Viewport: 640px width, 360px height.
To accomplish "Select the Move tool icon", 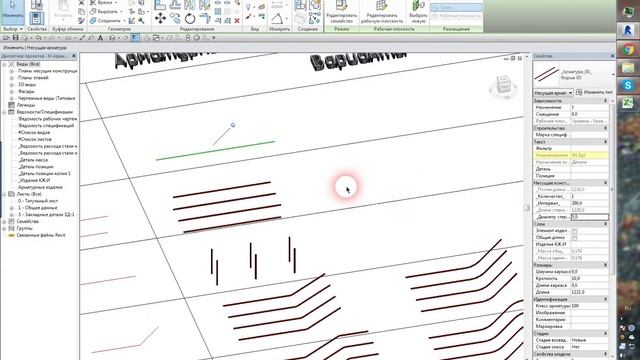I will tap(160, 18).
